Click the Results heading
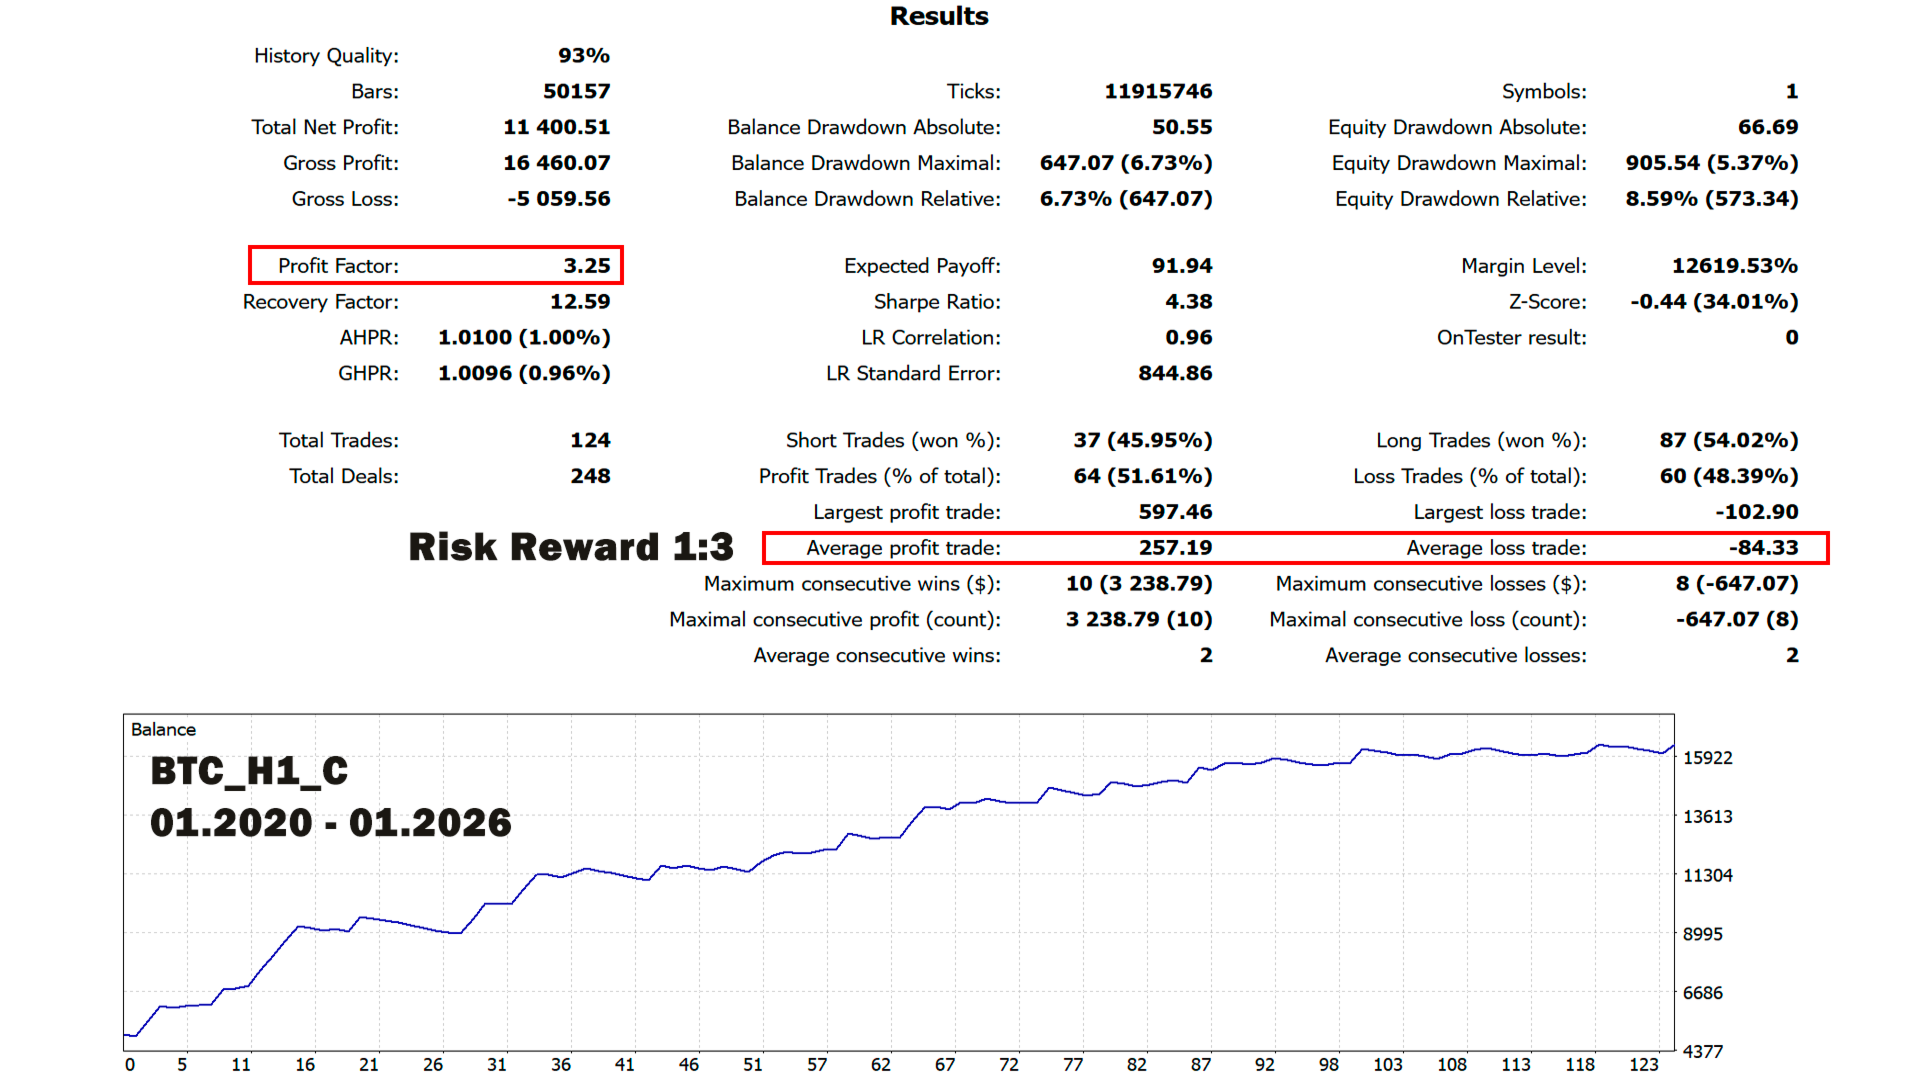Viewport: 1920px width, 1080px height. click(938, 17)
